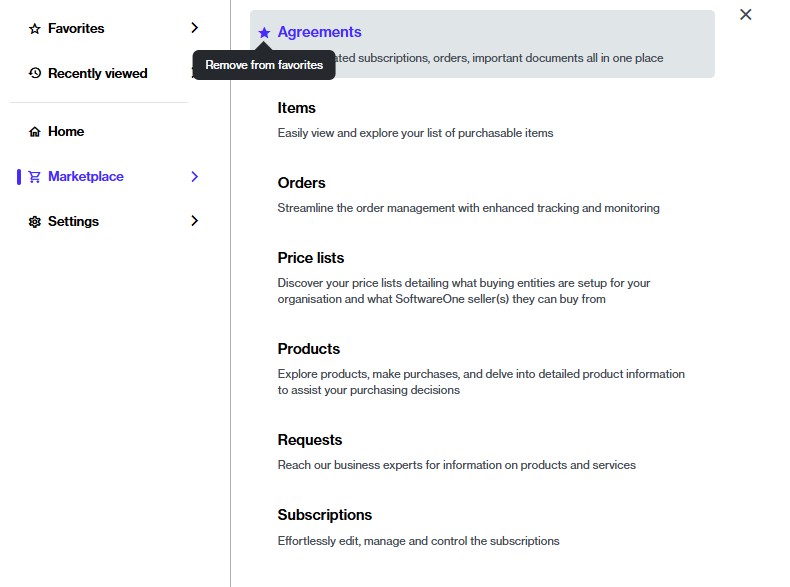Expand the Marketplace submenu chevron
This screenshot has width=790, height=587.
click(x=194, y=177)
